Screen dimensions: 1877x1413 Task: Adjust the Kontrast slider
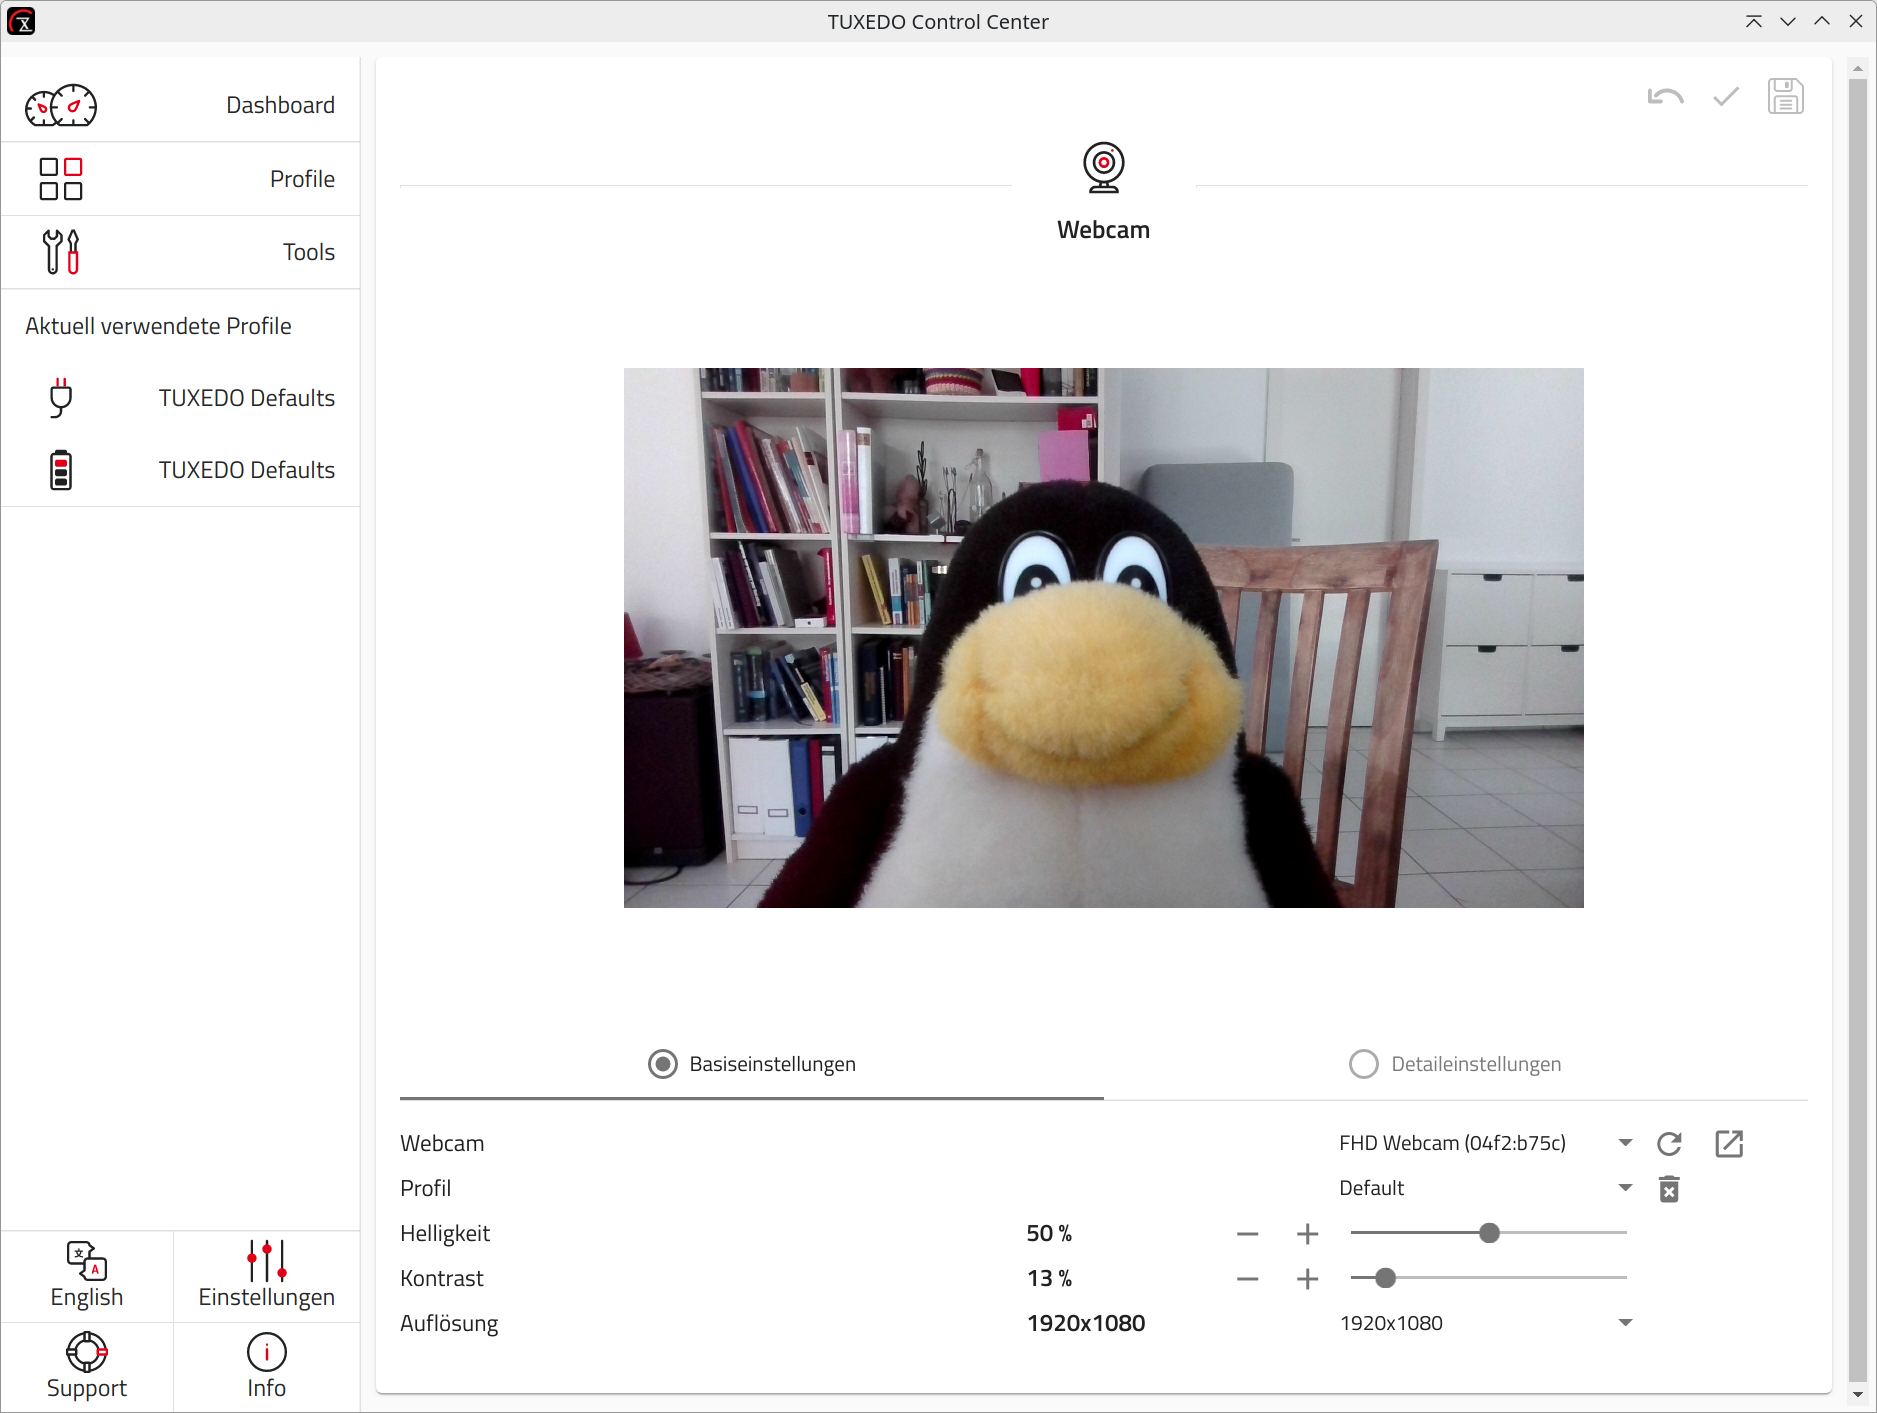pos(1489,1278)
